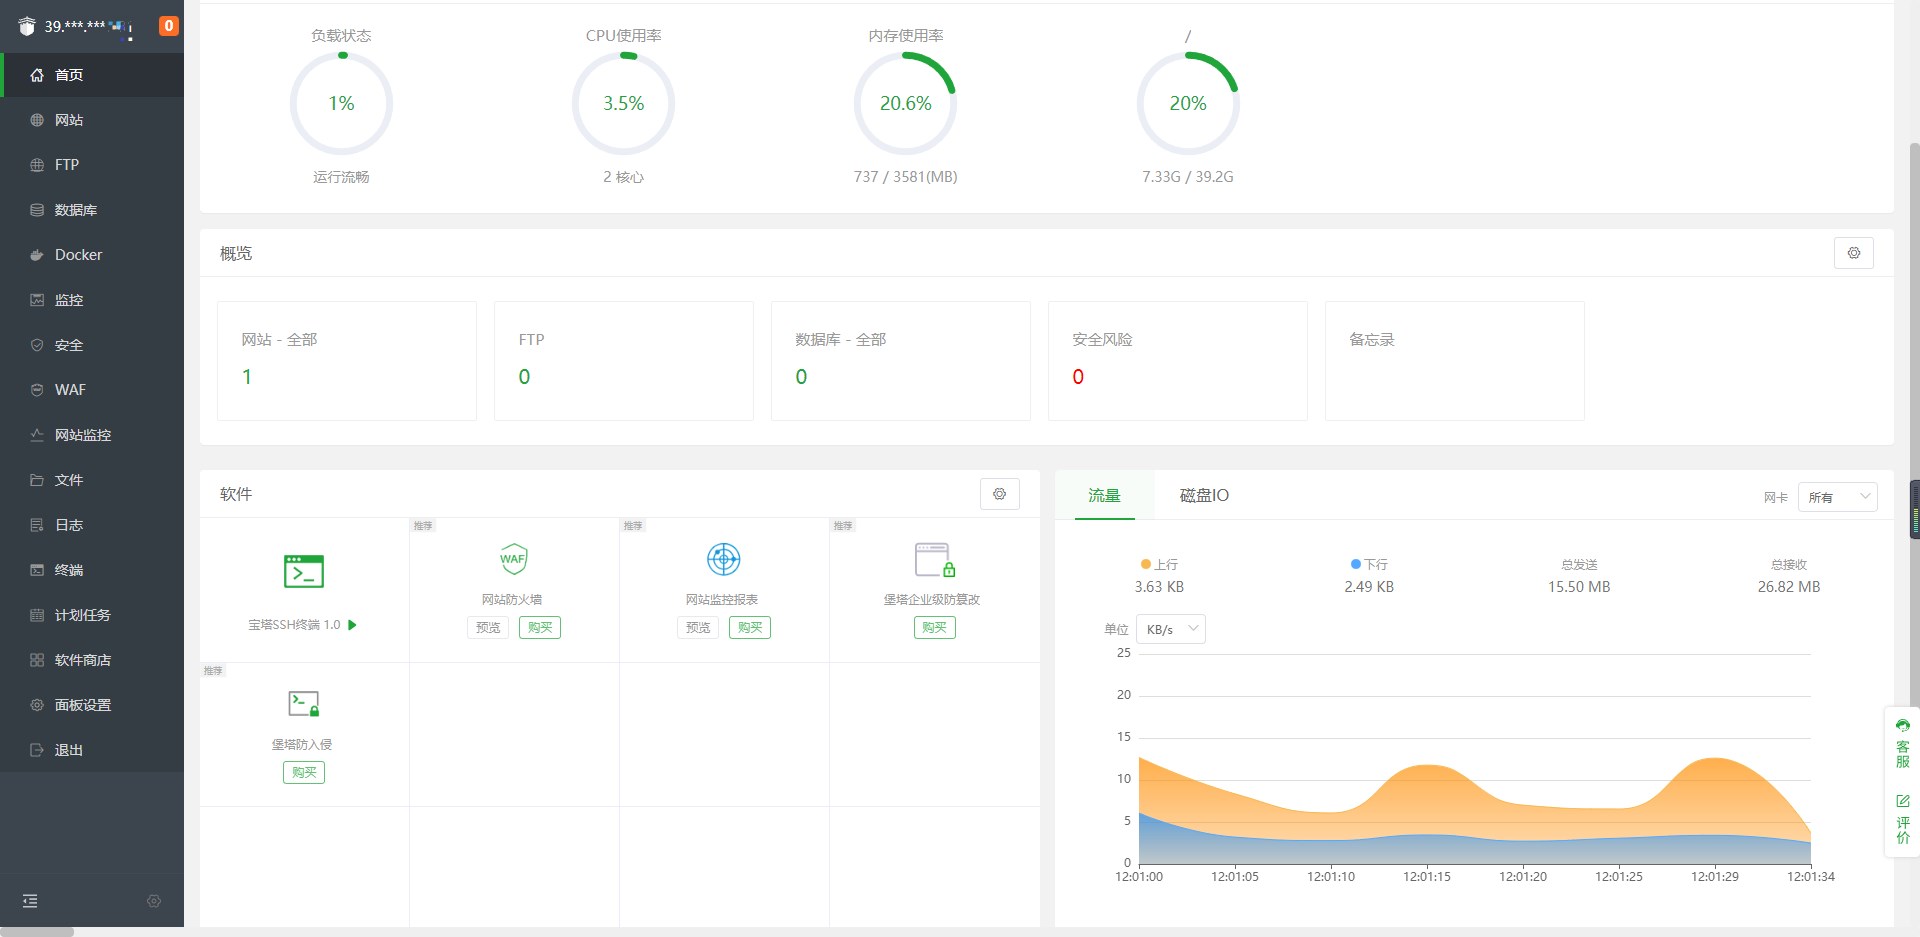This screenshot has height=937, width=1920.
Task: Switch to the 磁盘IO tab
Action: point(1204,495)
